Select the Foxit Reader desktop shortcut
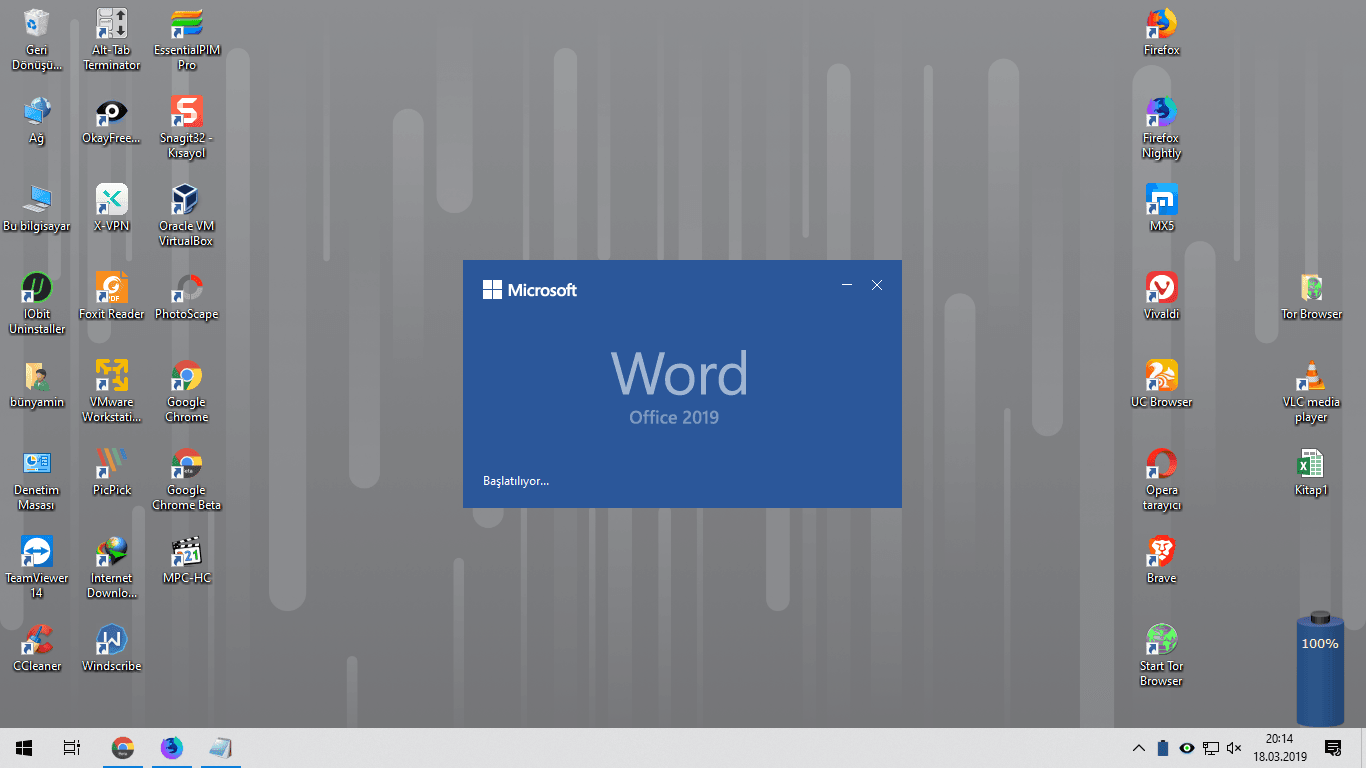The image size is (1366, 768). [111, 297]
